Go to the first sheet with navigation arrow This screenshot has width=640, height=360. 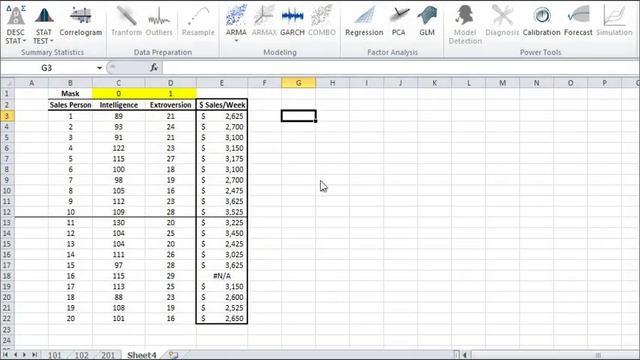[x=6, y=355]
